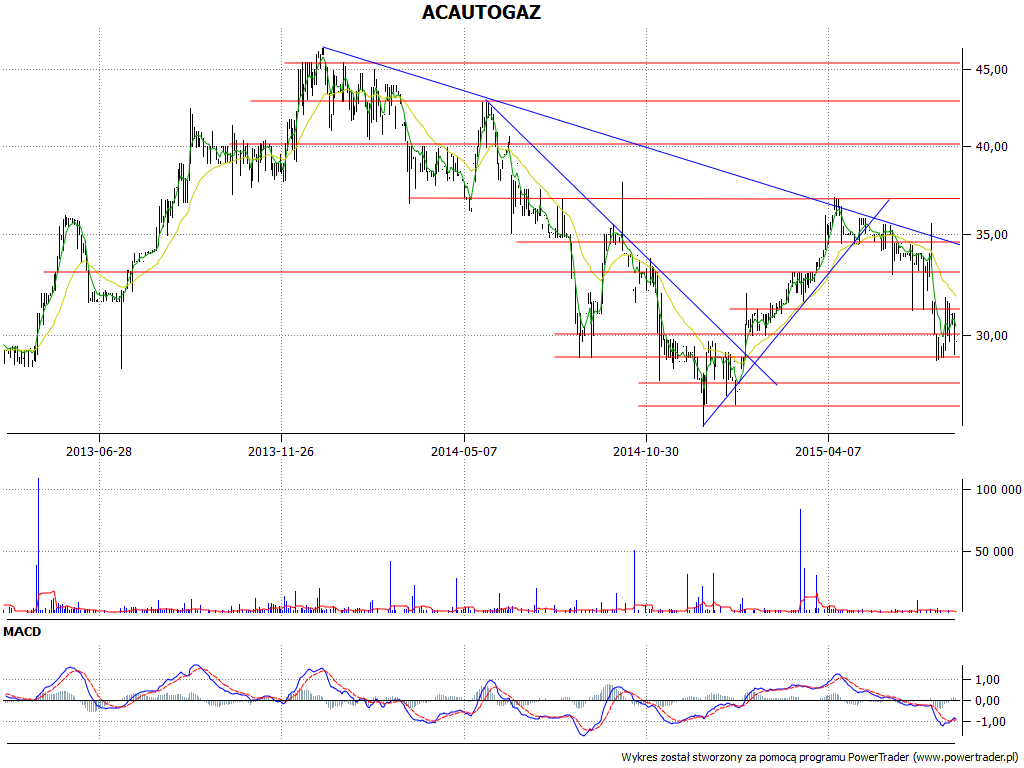Click the 30,00 price axis label

pos(991,336)
